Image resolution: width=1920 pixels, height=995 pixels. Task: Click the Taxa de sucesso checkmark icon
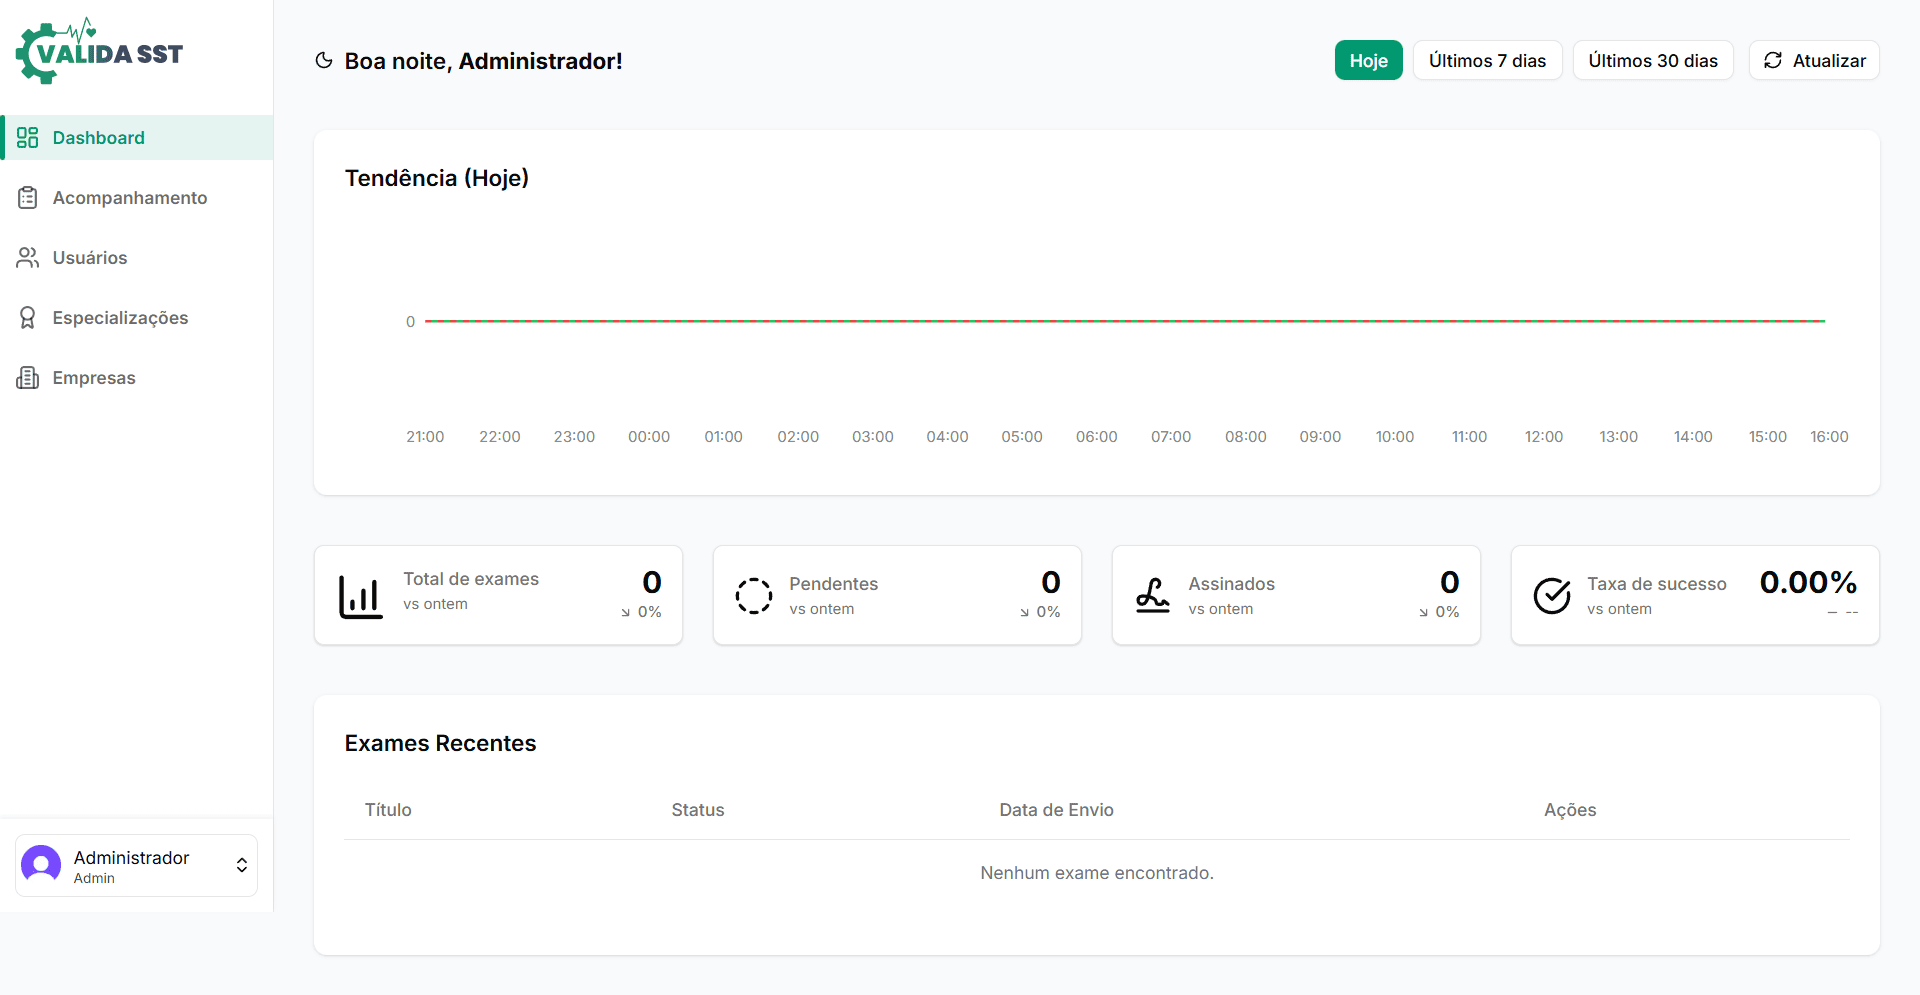pos(1551,596)
